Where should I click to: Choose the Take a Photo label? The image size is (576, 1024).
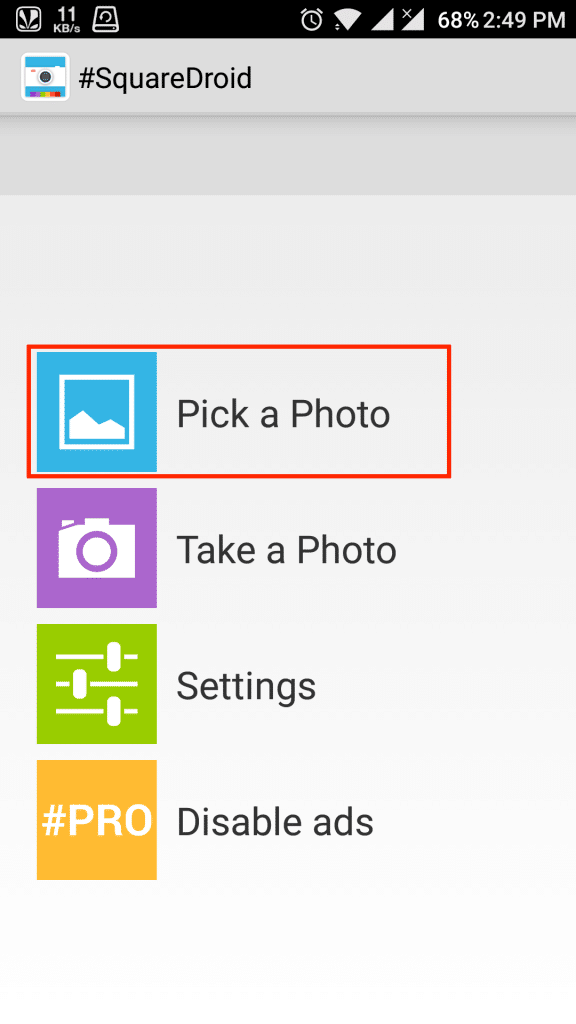[286, 549]
